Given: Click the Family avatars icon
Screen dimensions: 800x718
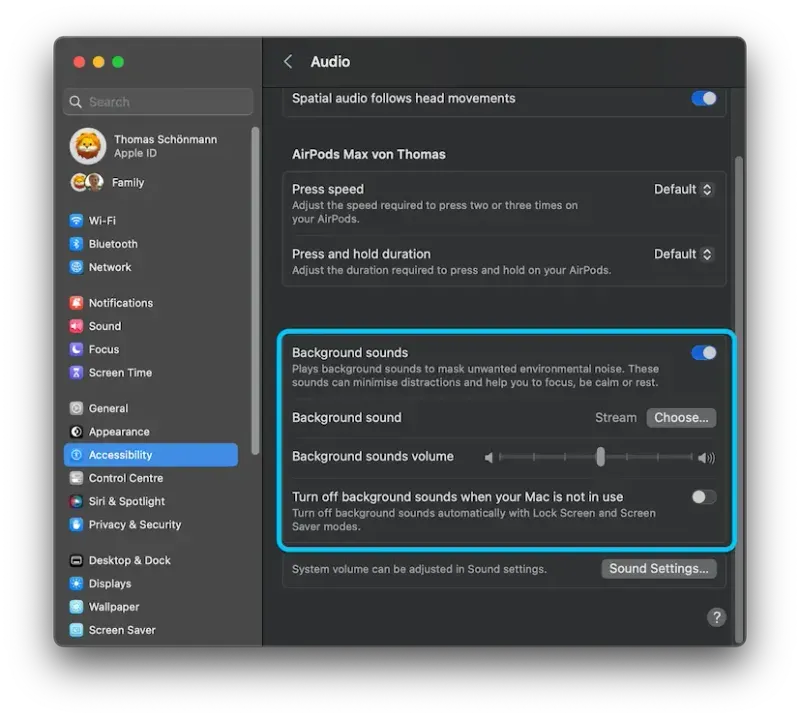Looking at the screenshot, I should coord(87,182).
